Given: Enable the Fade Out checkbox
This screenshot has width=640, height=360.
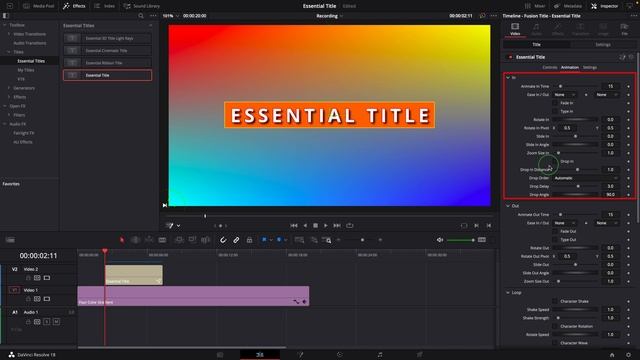Looking at the screenshot, I should (555, 231).
